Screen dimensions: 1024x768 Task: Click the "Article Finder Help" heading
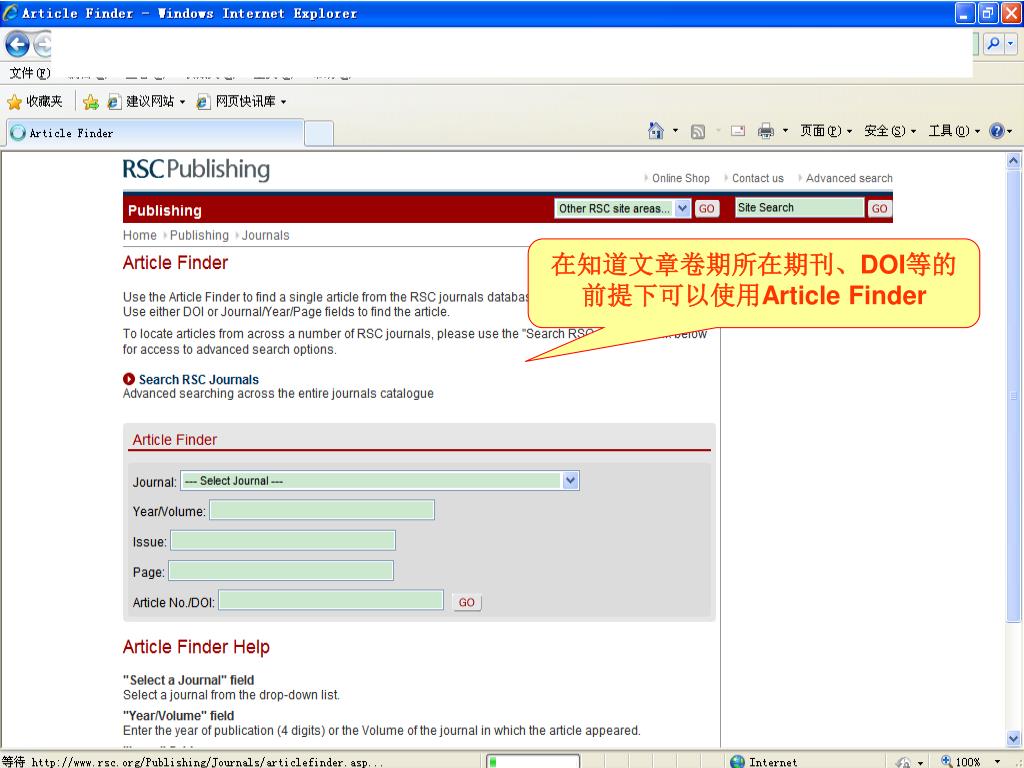196,647
